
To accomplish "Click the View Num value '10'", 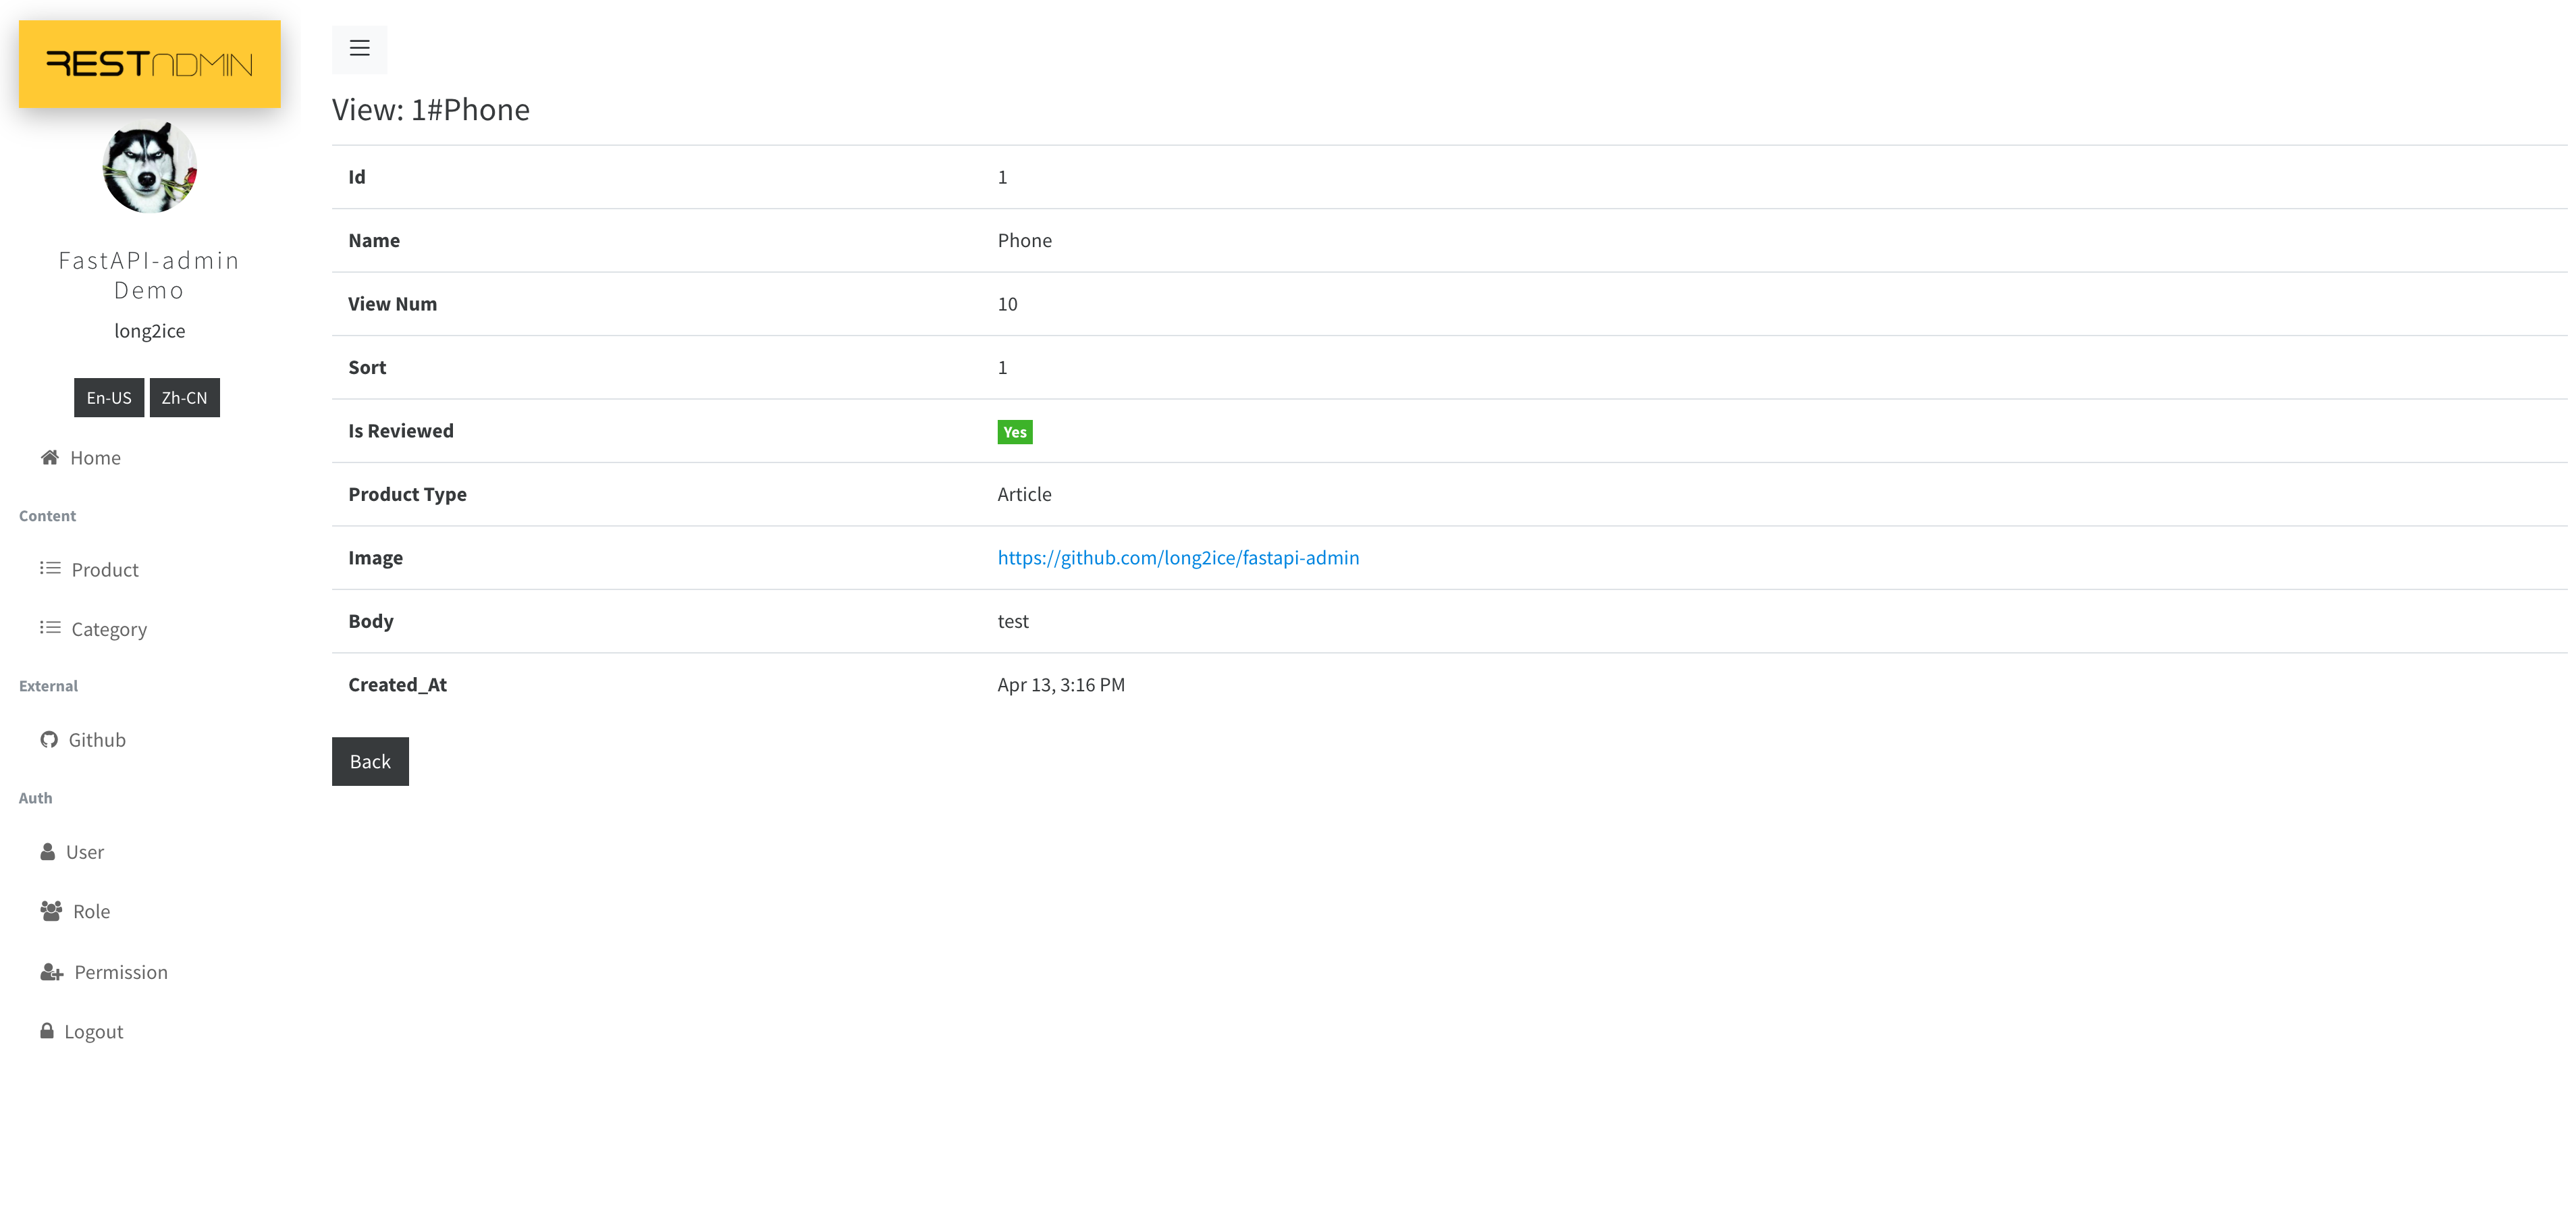I will coord(1007,304).
